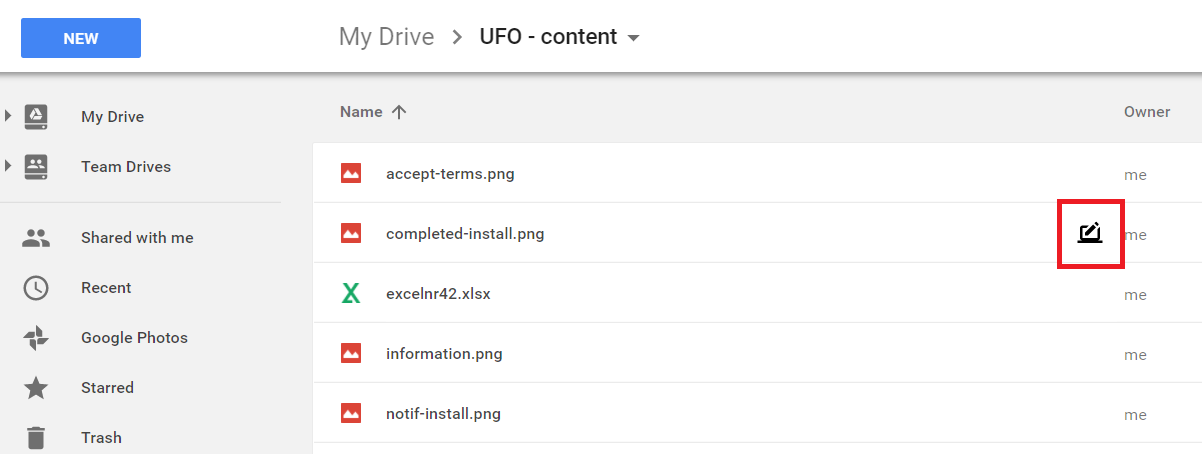Select the Shared with me people icon
The height and width of the screenshot is (454, 1202).
(36, 238)
